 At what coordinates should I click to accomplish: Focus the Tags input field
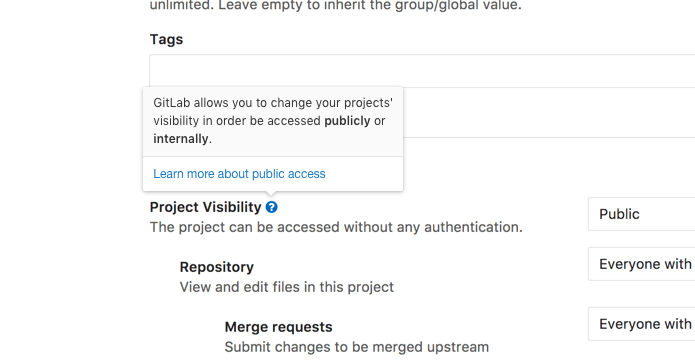pos(422,71)
